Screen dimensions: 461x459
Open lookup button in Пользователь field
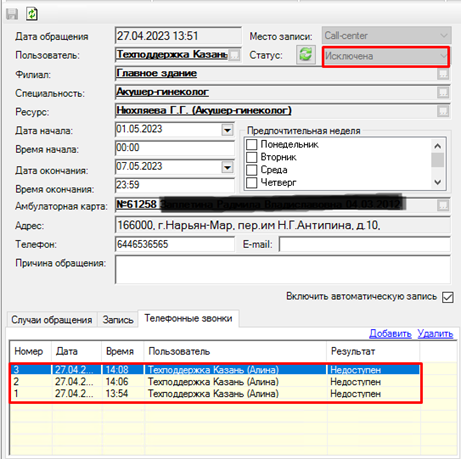click(235, 55)
